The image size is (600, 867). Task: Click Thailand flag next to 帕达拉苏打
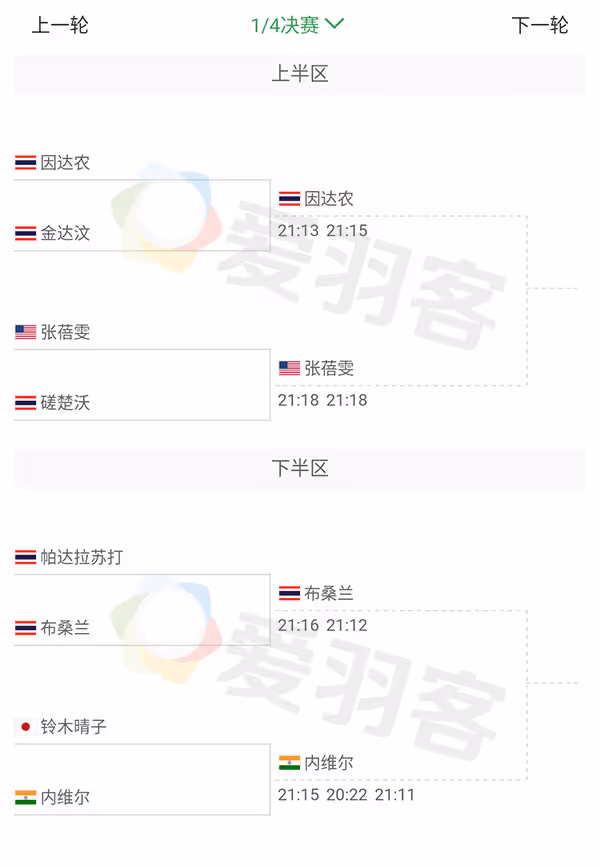25,557
